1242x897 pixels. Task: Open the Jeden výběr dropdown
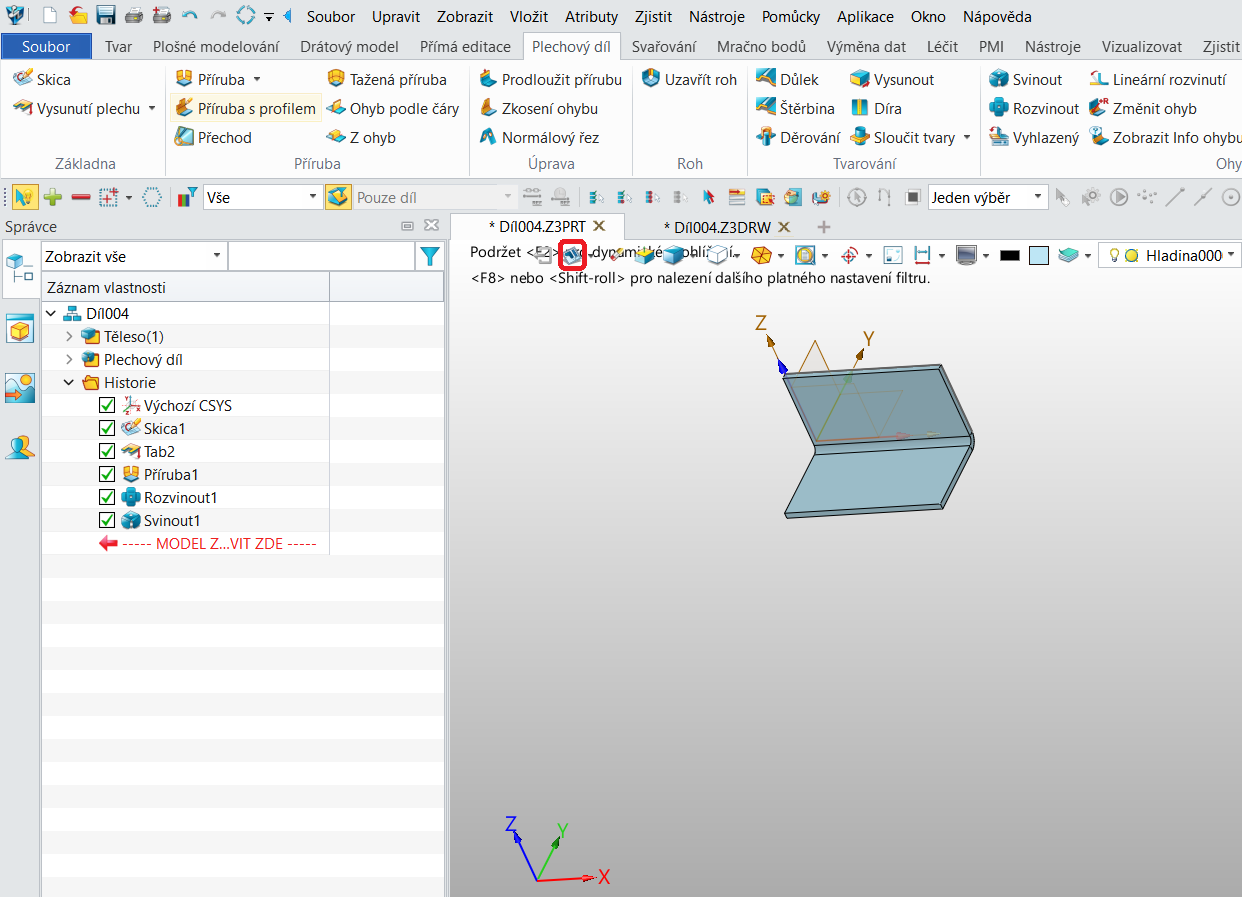click(x=988, y=197)
